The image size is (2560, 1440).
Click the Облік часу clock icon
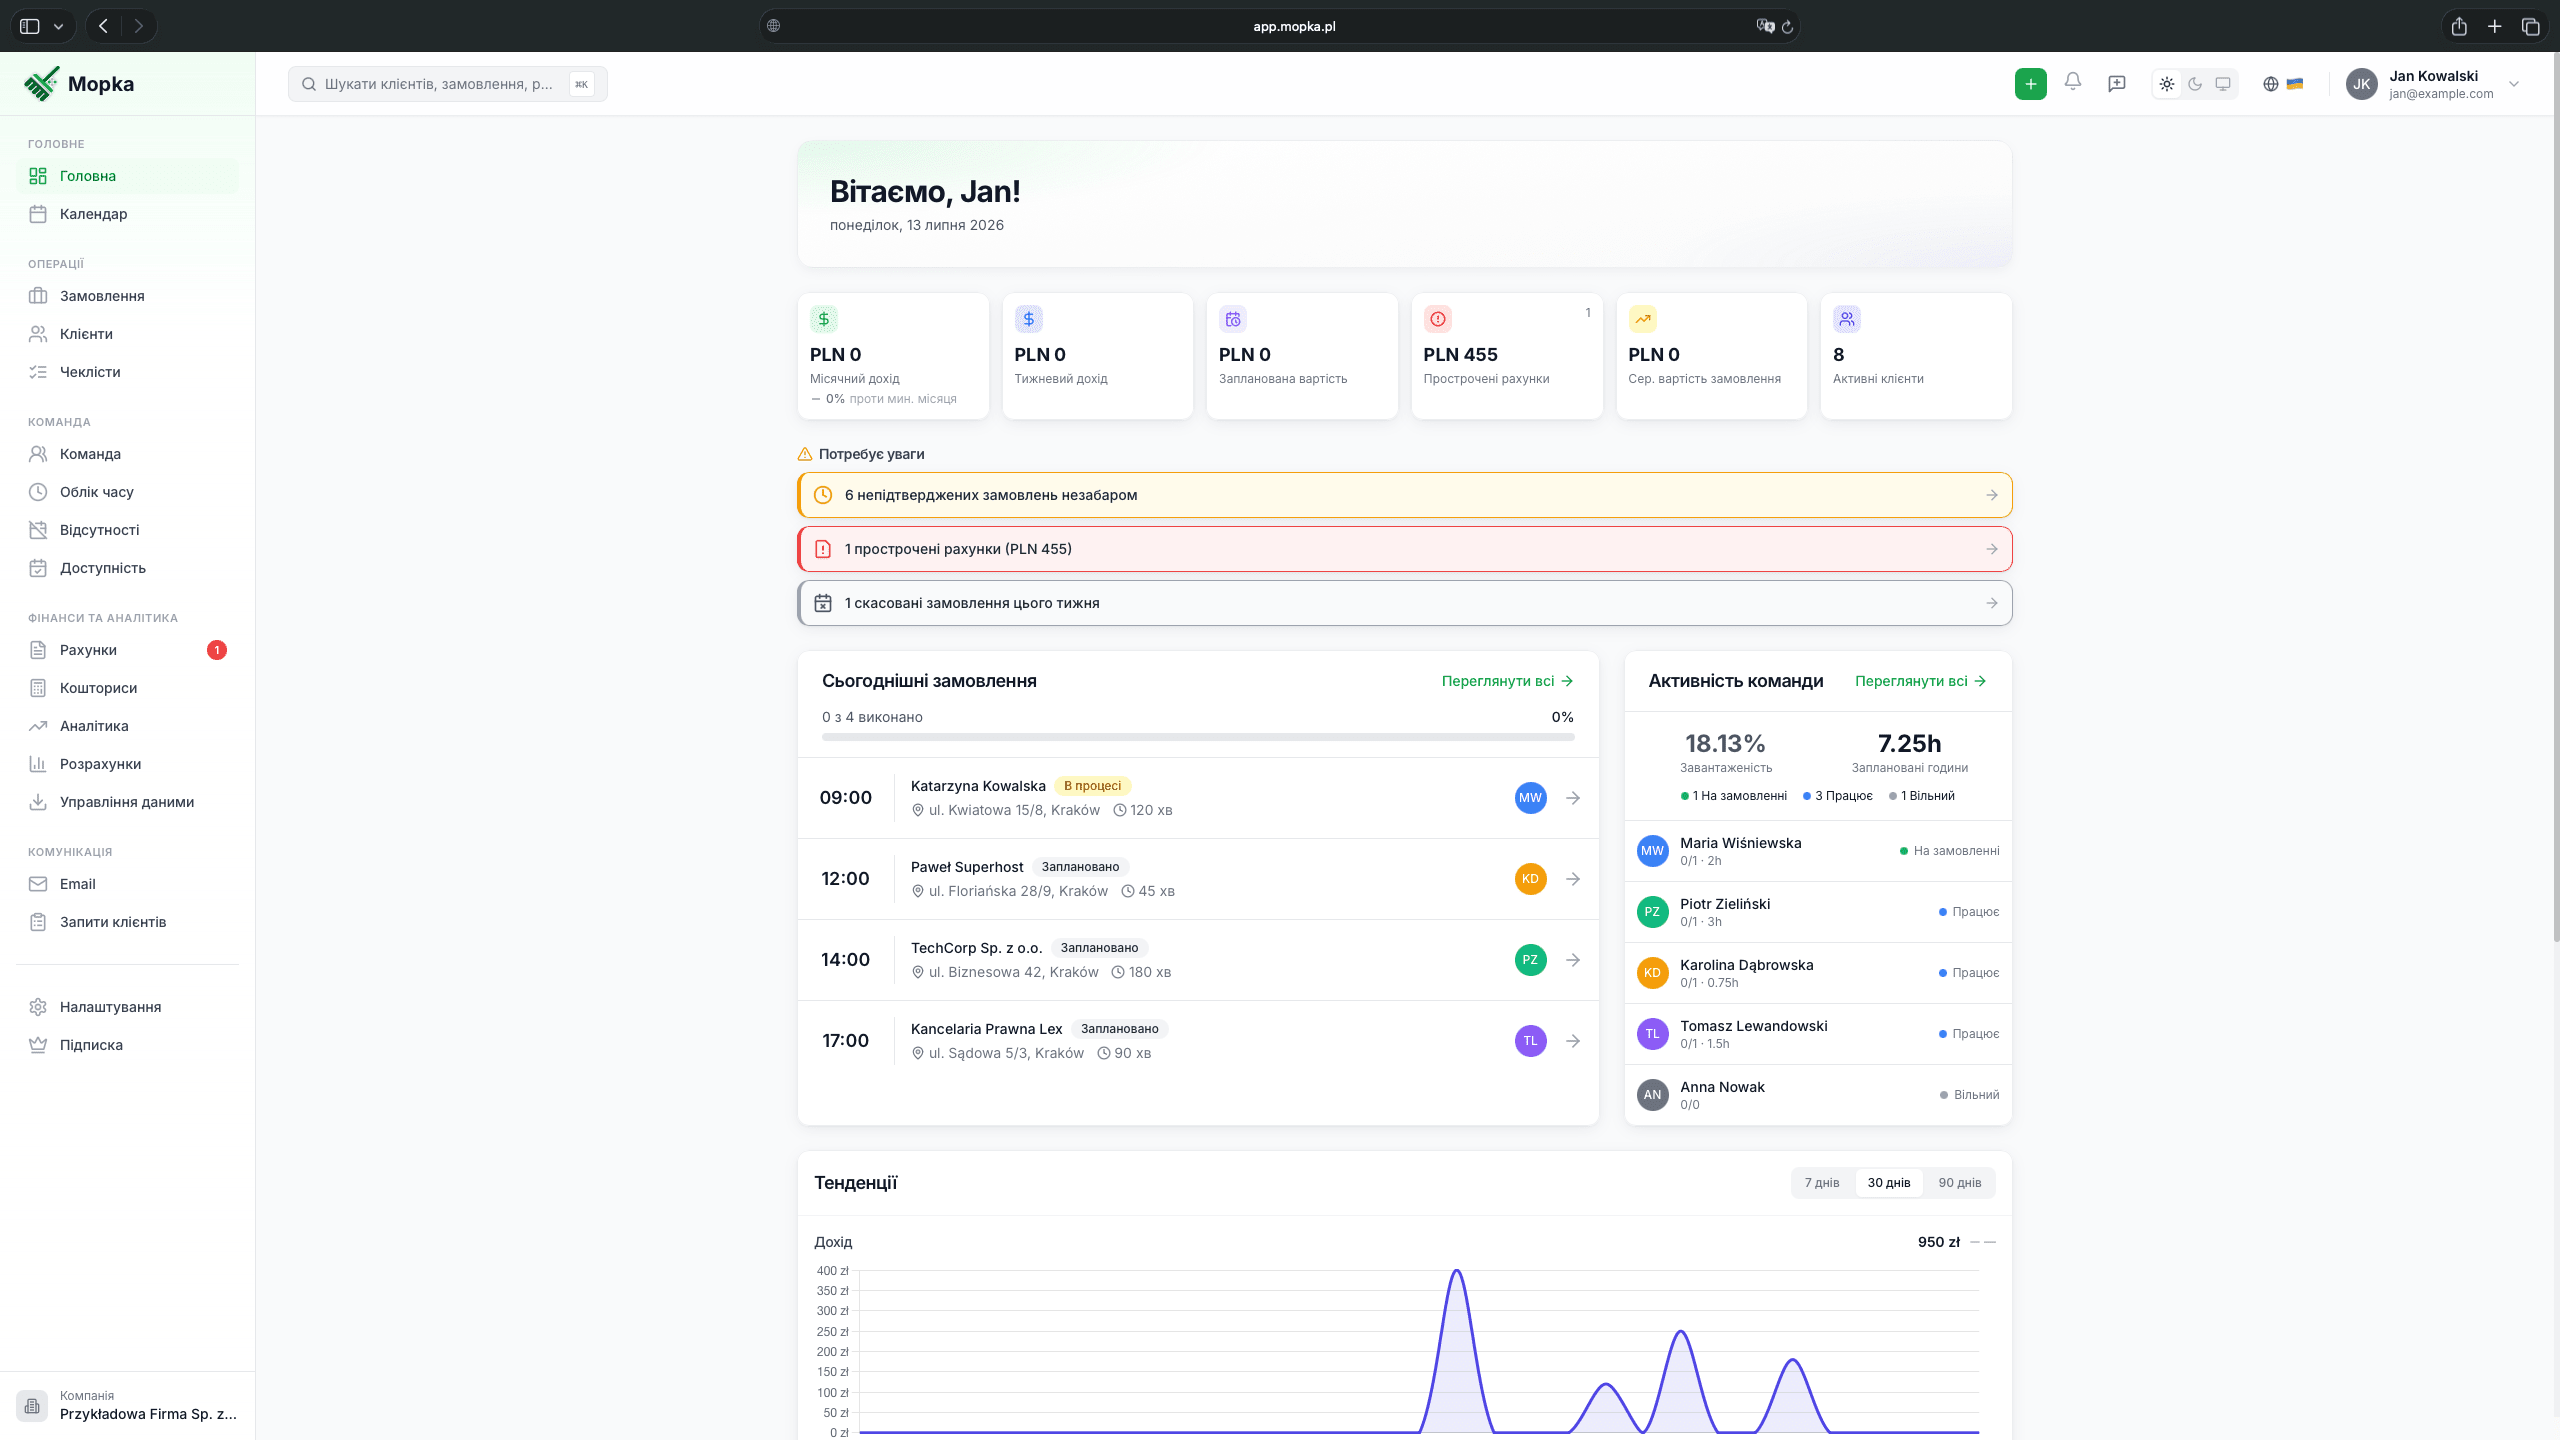[x=38, y=492]
